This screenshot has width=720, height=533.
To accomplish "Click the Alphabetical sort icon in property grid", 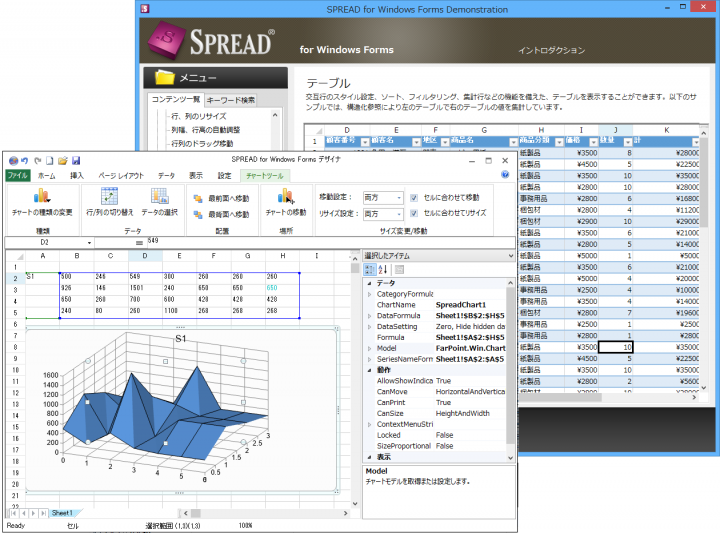I will [x=383, y=269].
